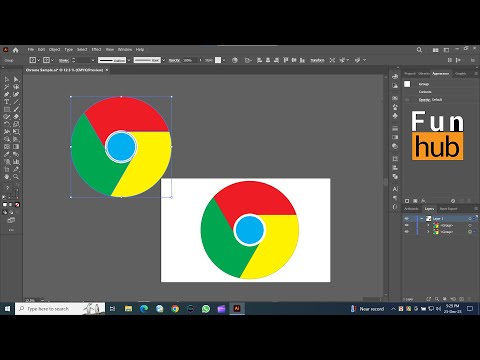The width and height of the screenshot is (480, 360).
Task: Switch to Gradient fill mode button
Action: (x=11, y=205)
